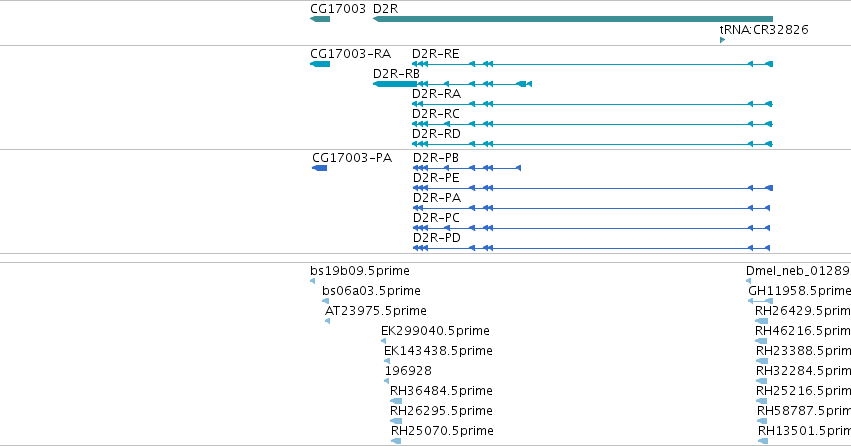Select the RH13501.5prime EST glyph

(x=763, y=441)
